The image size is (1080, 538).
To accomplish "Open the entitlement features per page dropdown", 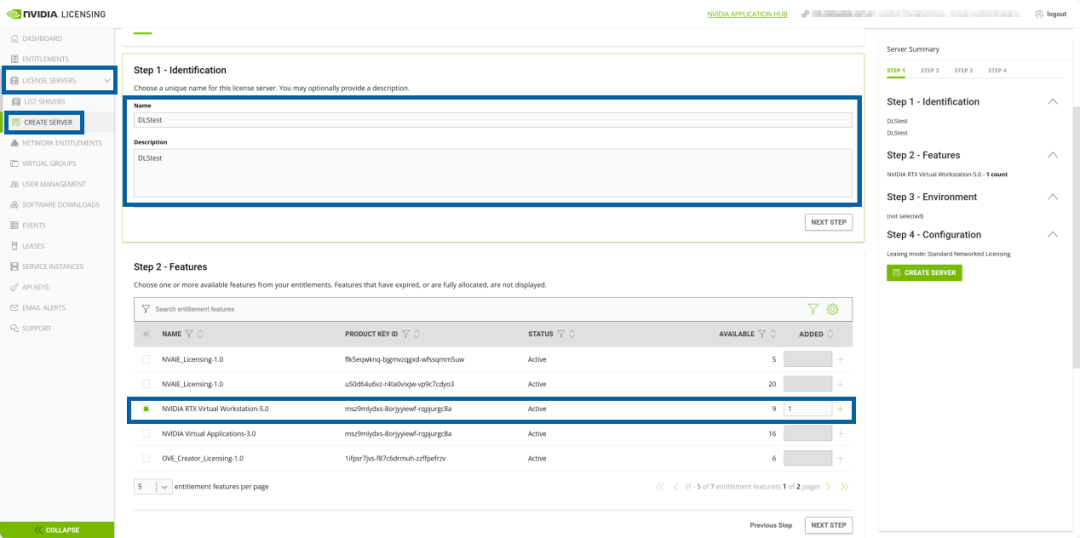I will pos(153,486).
